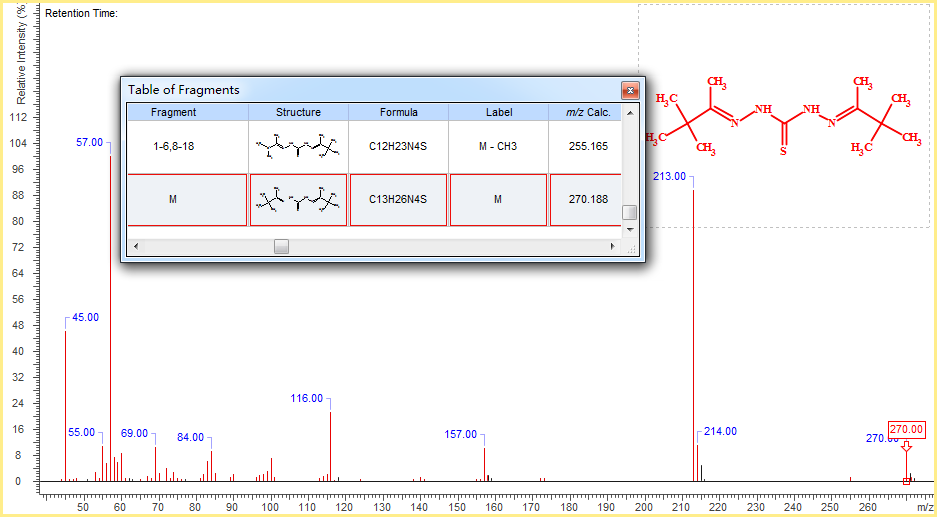Select the Label column header
Screen dimensions: 937x517
pyautogui.click(x=498, y=112)
